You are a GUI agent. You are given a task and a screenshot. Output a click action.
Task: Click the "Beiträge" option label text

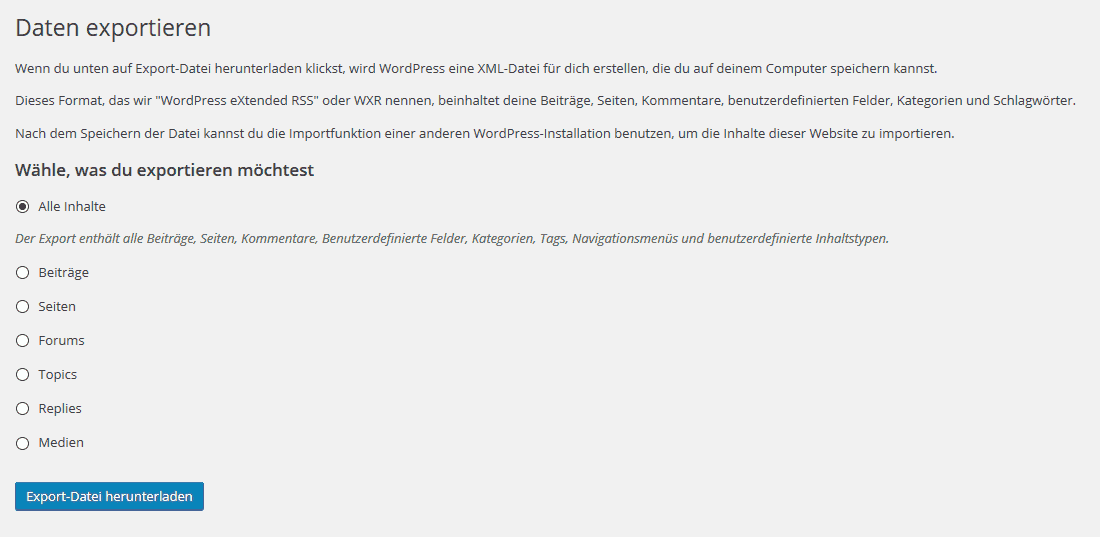point(63,273)
